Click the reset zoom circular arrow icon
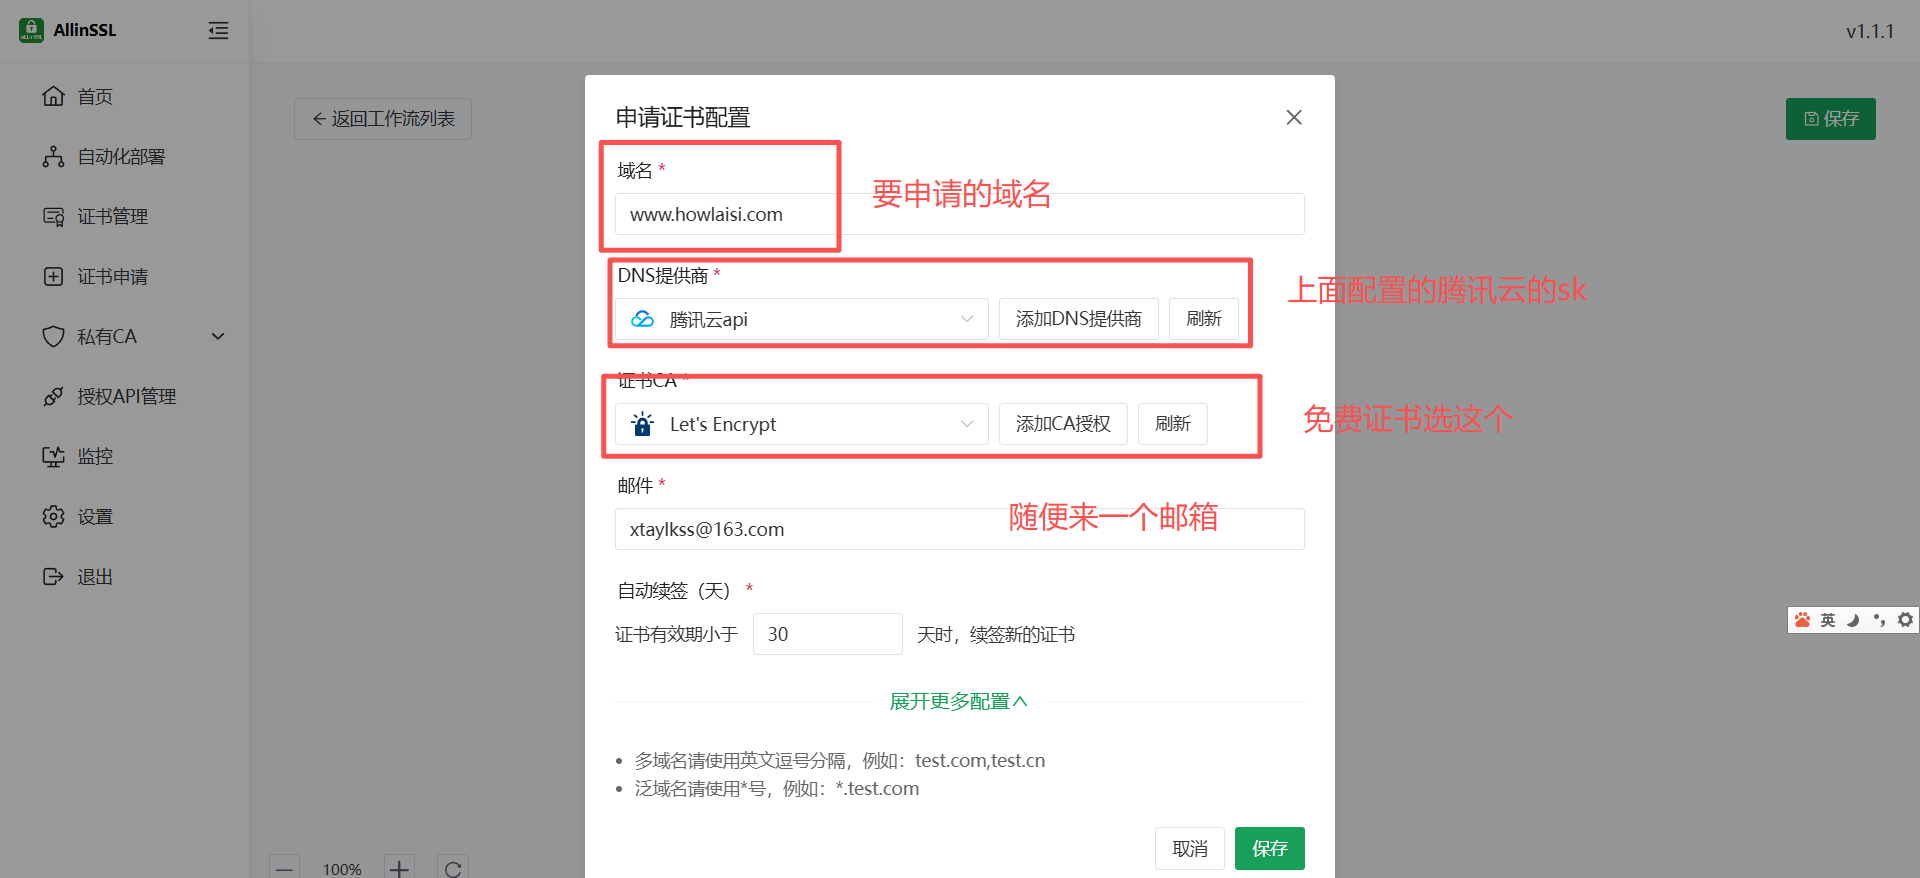The image size is (1920, 878). pyautogui.click(x=453, y=868)
